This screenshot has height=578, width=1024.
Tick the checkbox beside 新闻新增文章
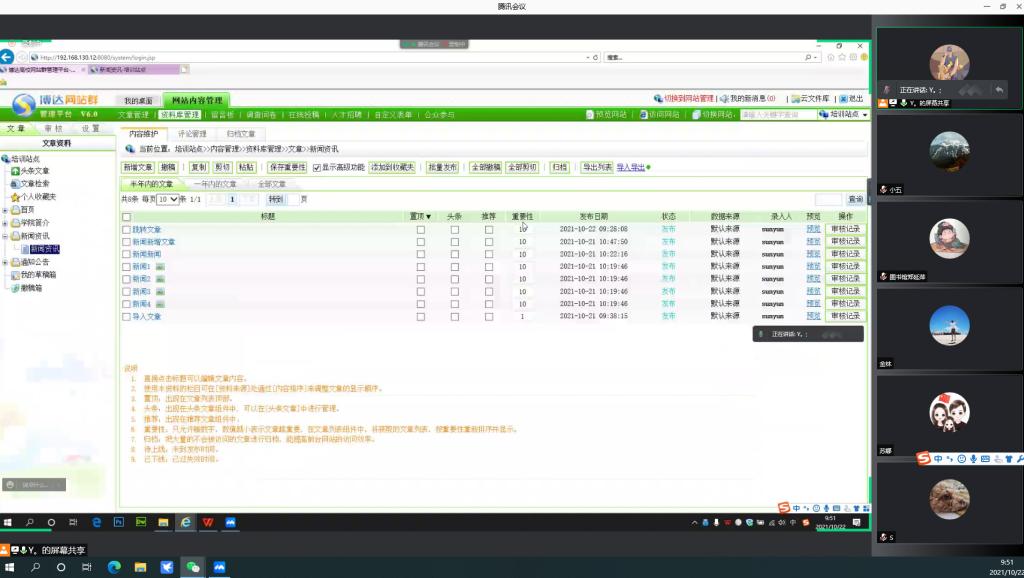click(126, 242)
